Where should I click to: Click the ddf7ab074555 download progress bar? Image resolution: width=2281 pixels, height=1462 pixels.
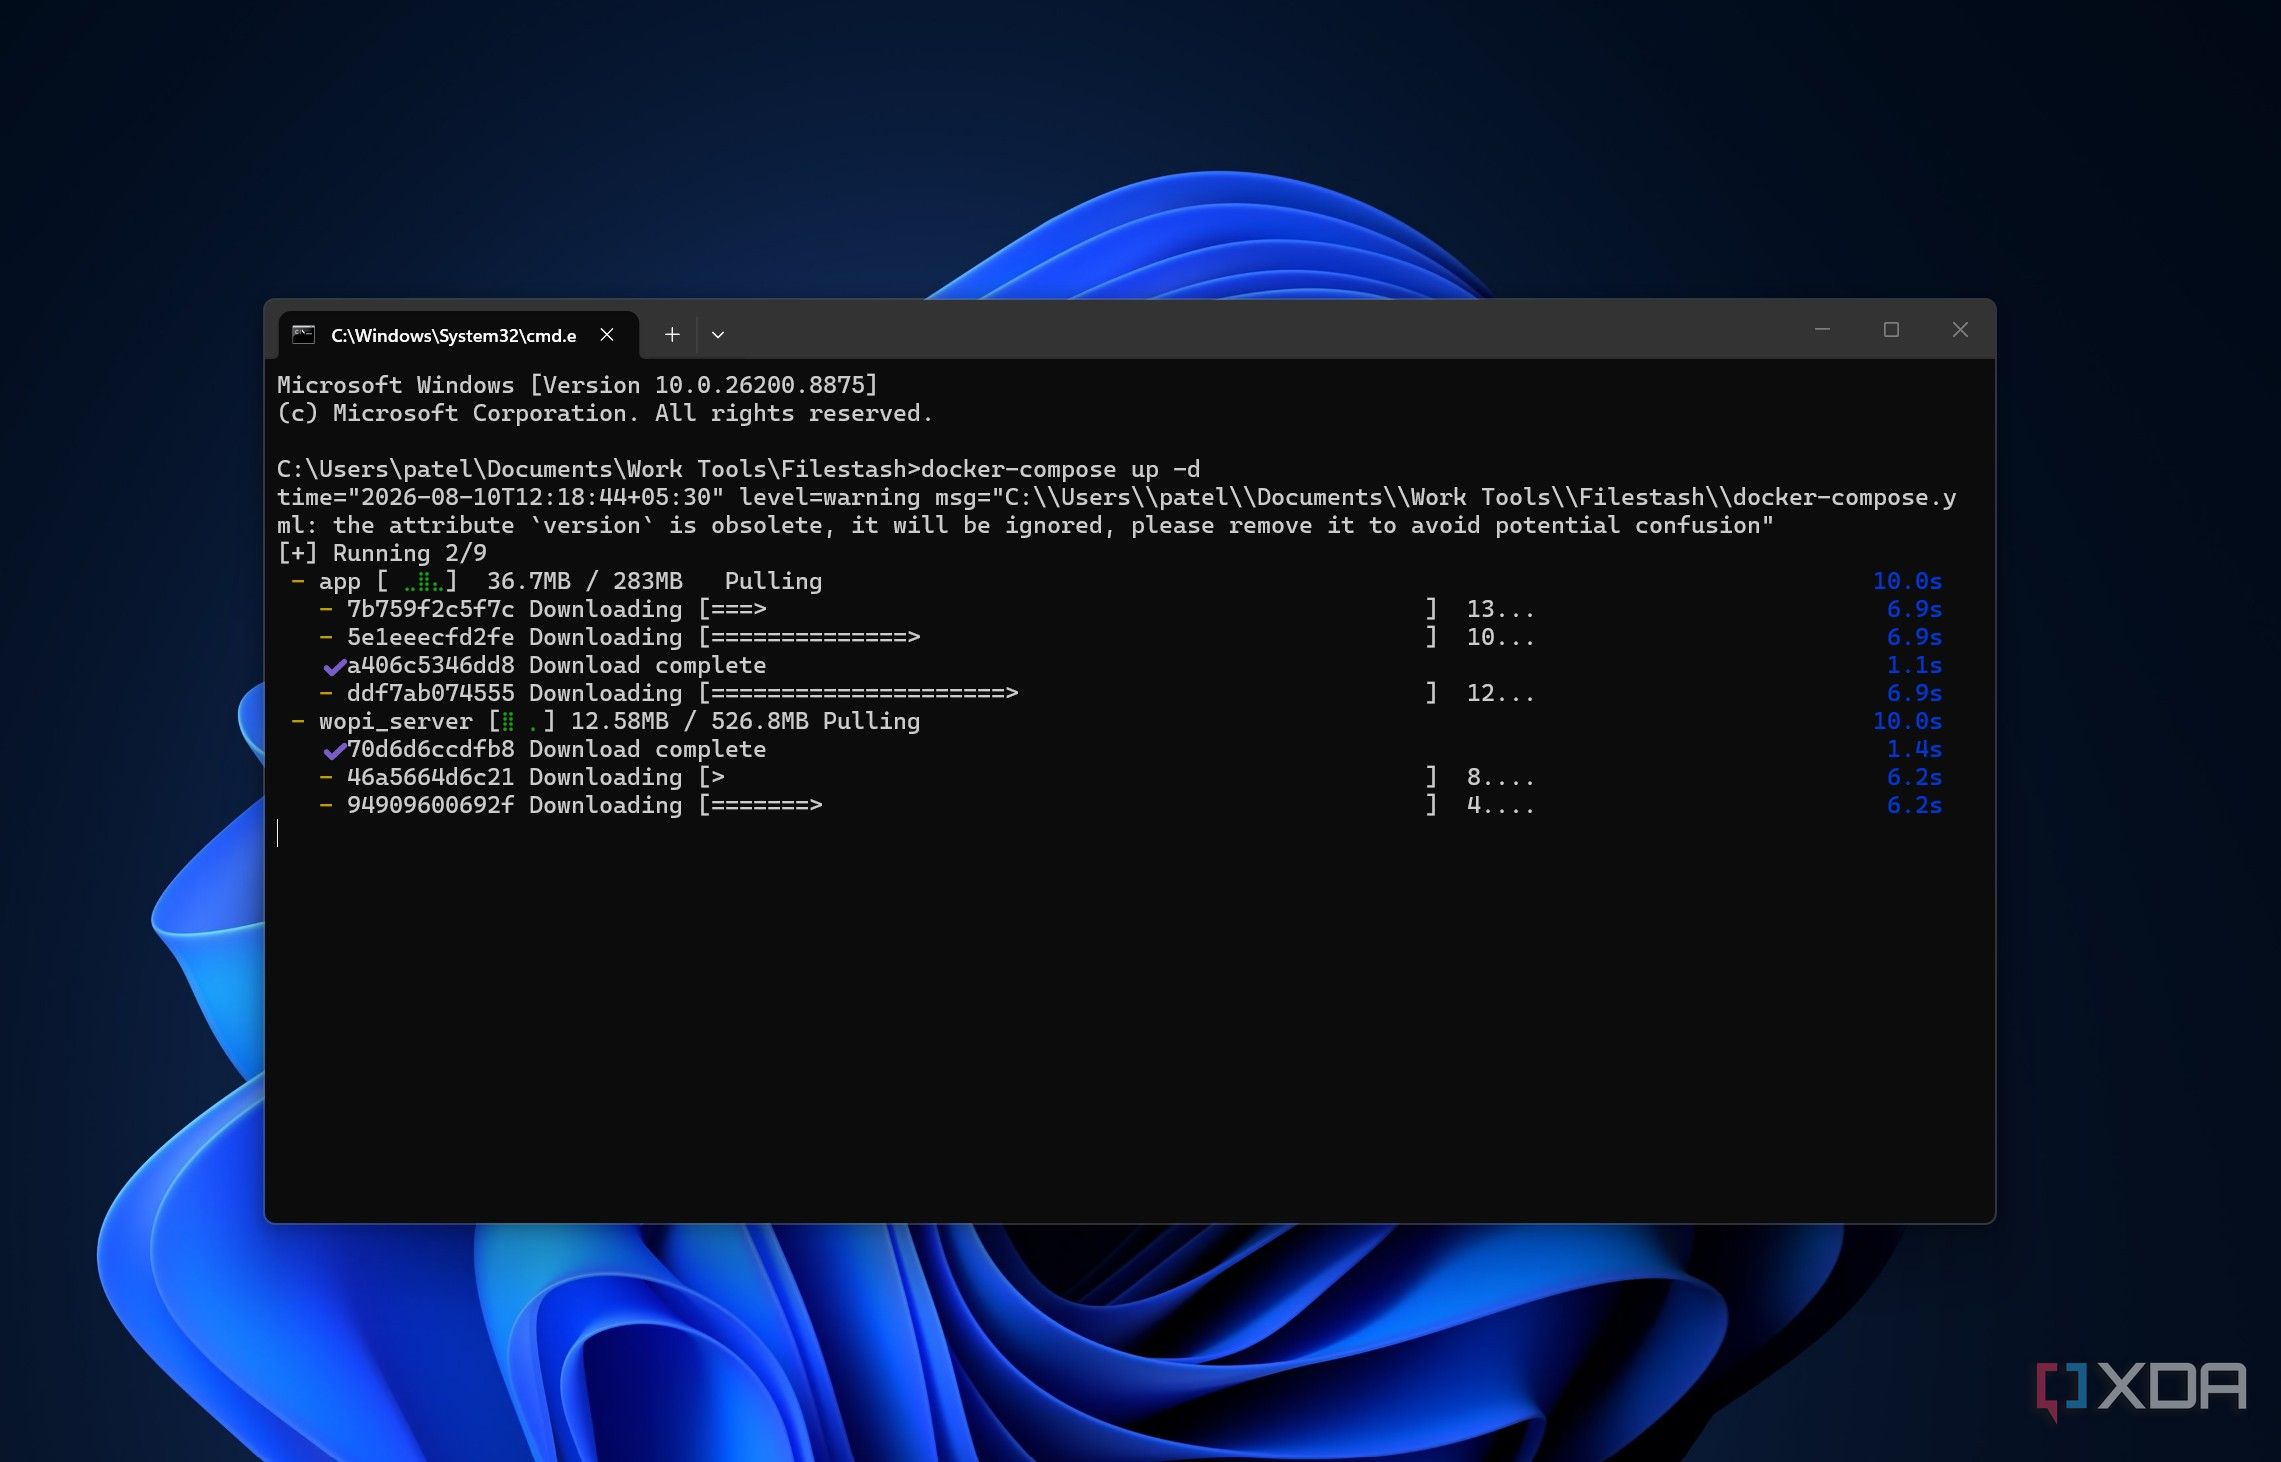coord(1068,693)
